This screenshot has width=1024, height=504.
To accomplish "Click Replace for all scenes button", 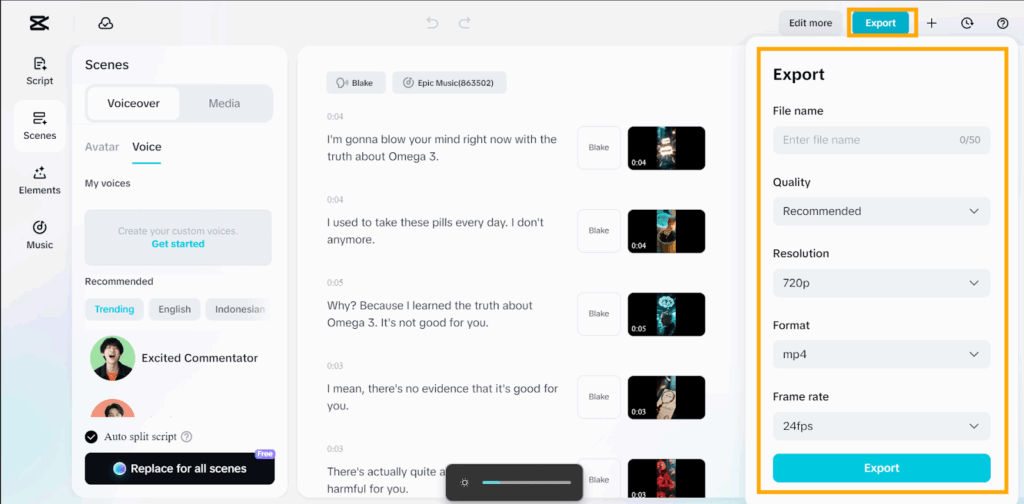I will tap(180, 468).
